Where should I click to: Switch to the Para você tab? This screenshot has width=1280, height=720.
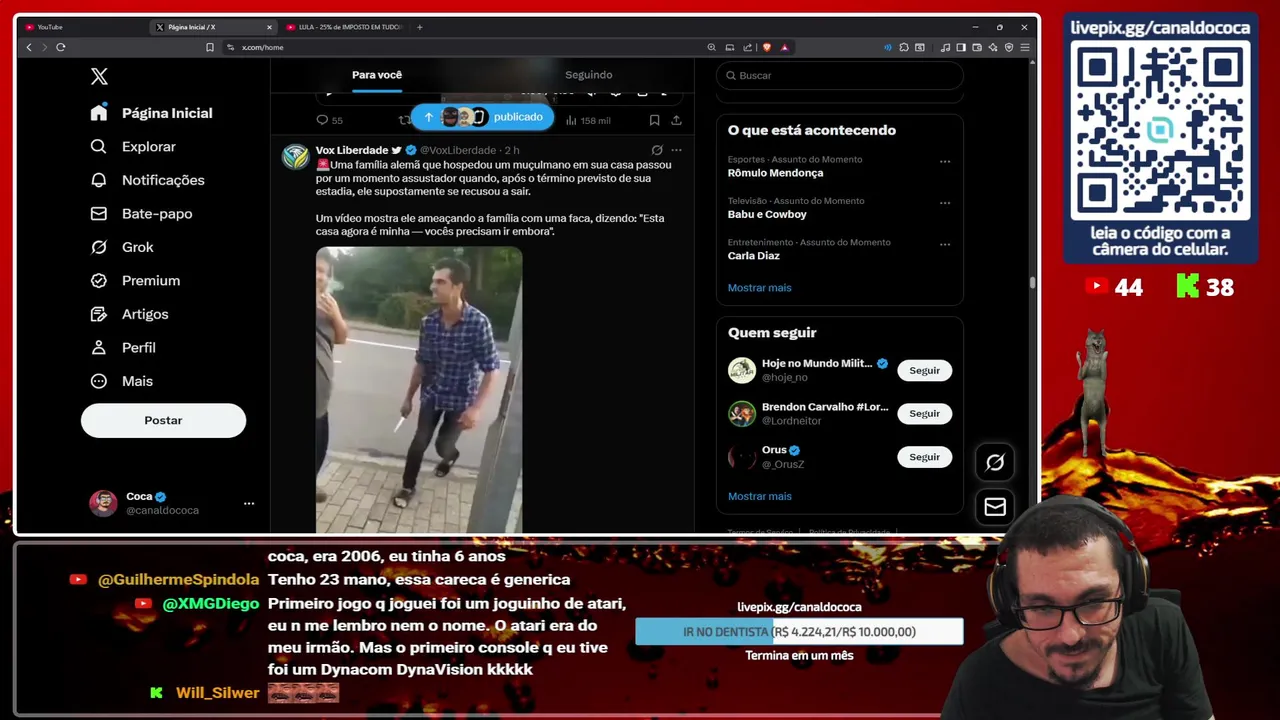pyautogui.click(x=377, y=75)
